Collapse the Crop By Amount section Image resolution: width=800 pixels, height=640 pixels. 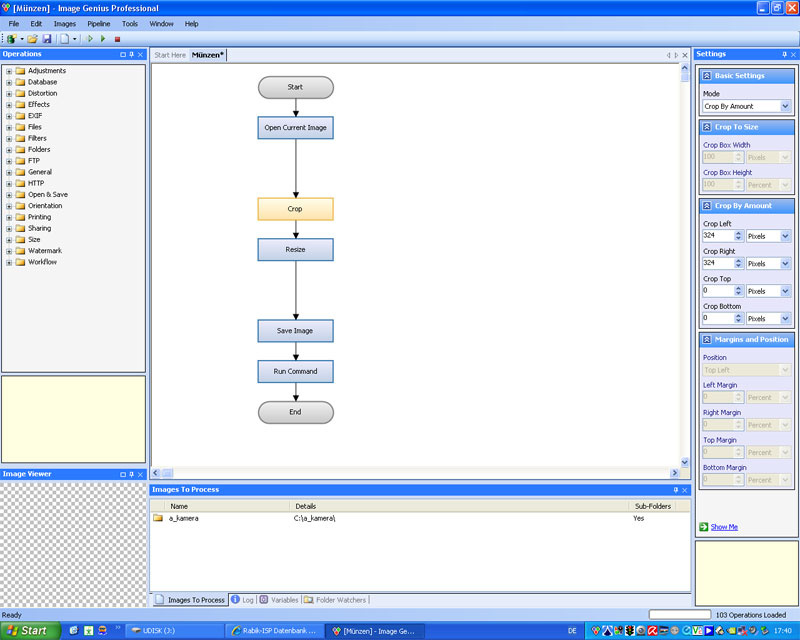point(707,206)
